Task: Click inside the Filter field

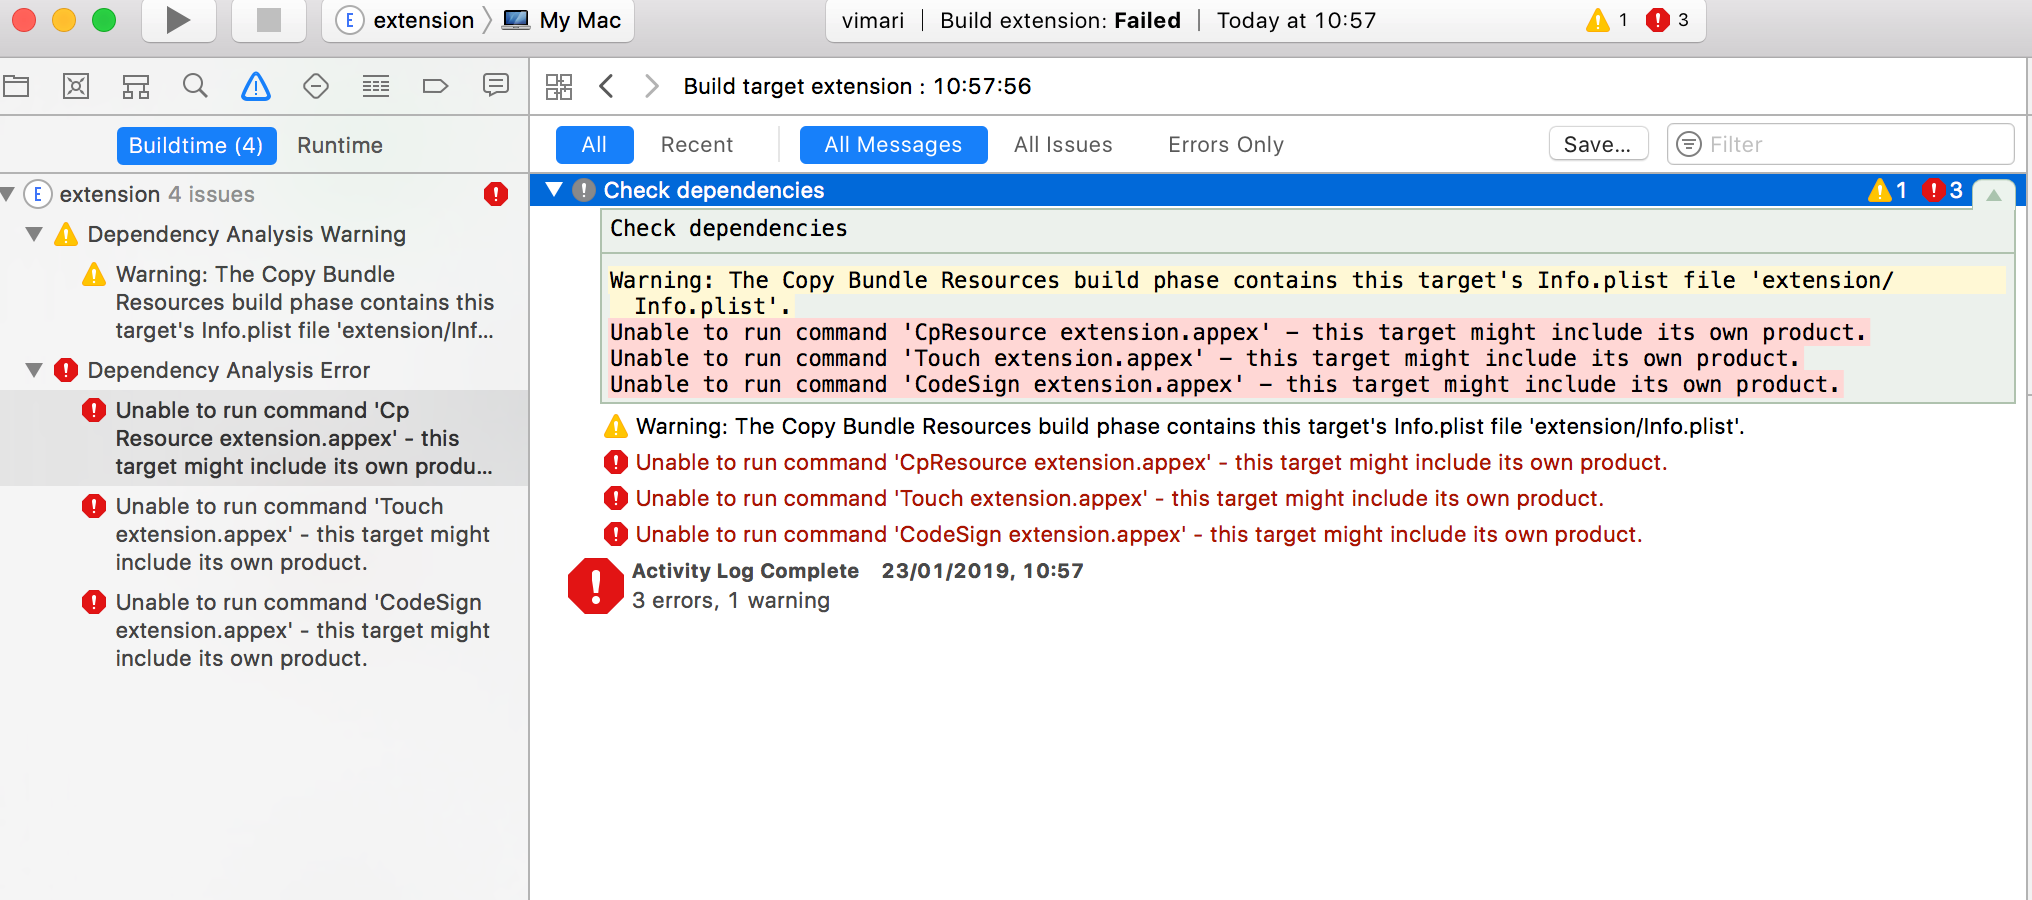Action: (1840, 144)
